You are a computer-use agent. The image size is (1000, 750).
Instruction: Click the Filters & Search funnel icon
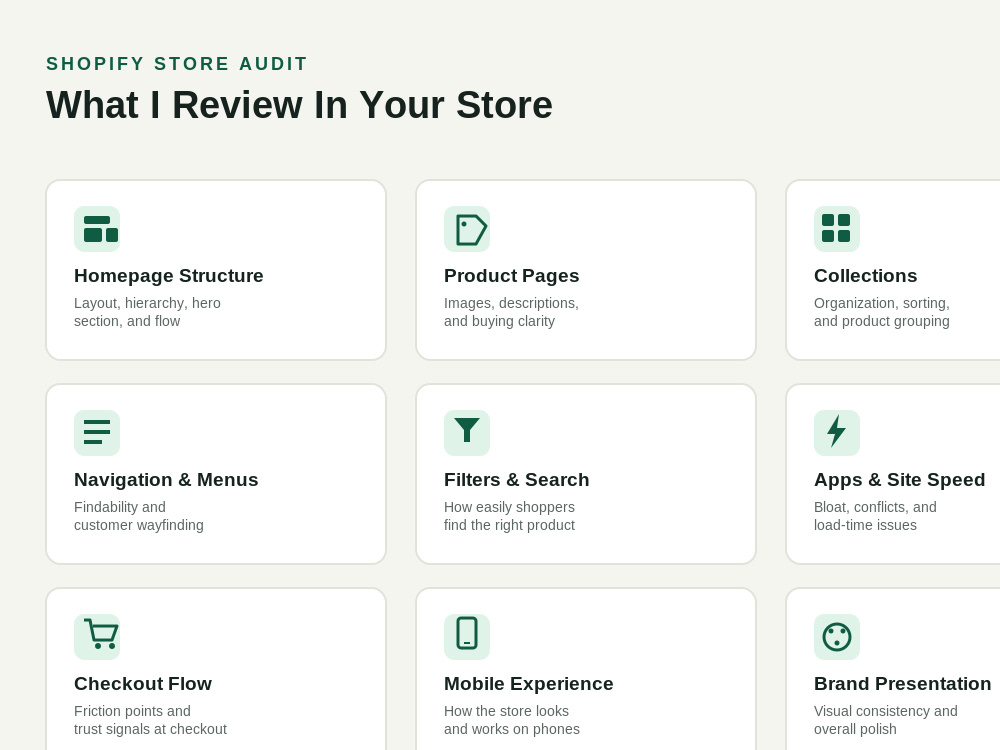pos(467,433)
